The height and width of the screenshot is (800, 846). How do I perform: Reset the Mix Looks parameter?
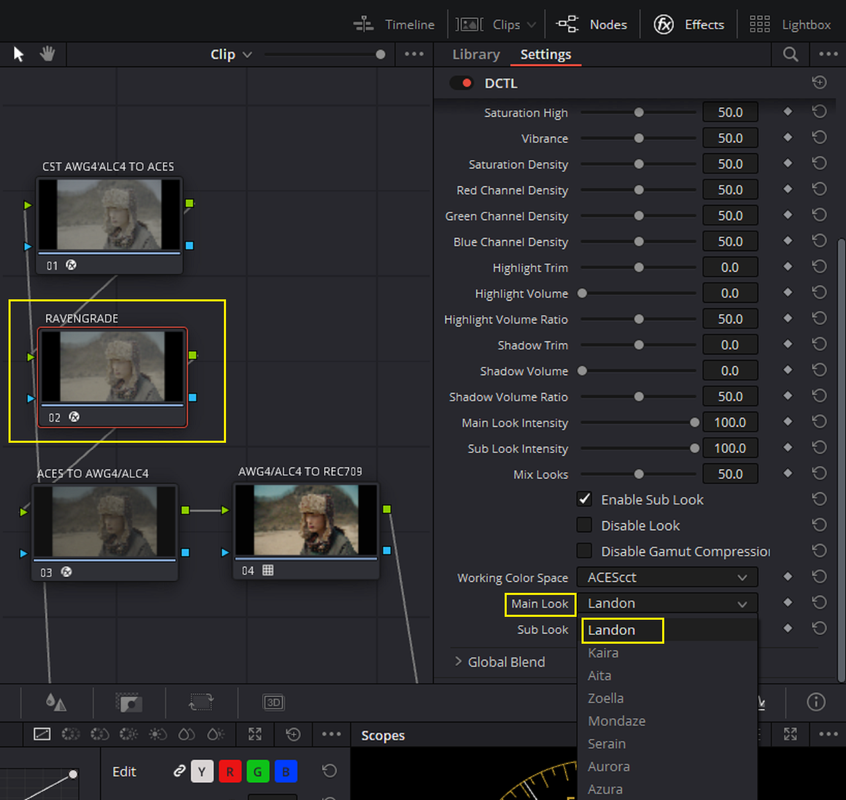pyautogui.click(x=819, y=474)
